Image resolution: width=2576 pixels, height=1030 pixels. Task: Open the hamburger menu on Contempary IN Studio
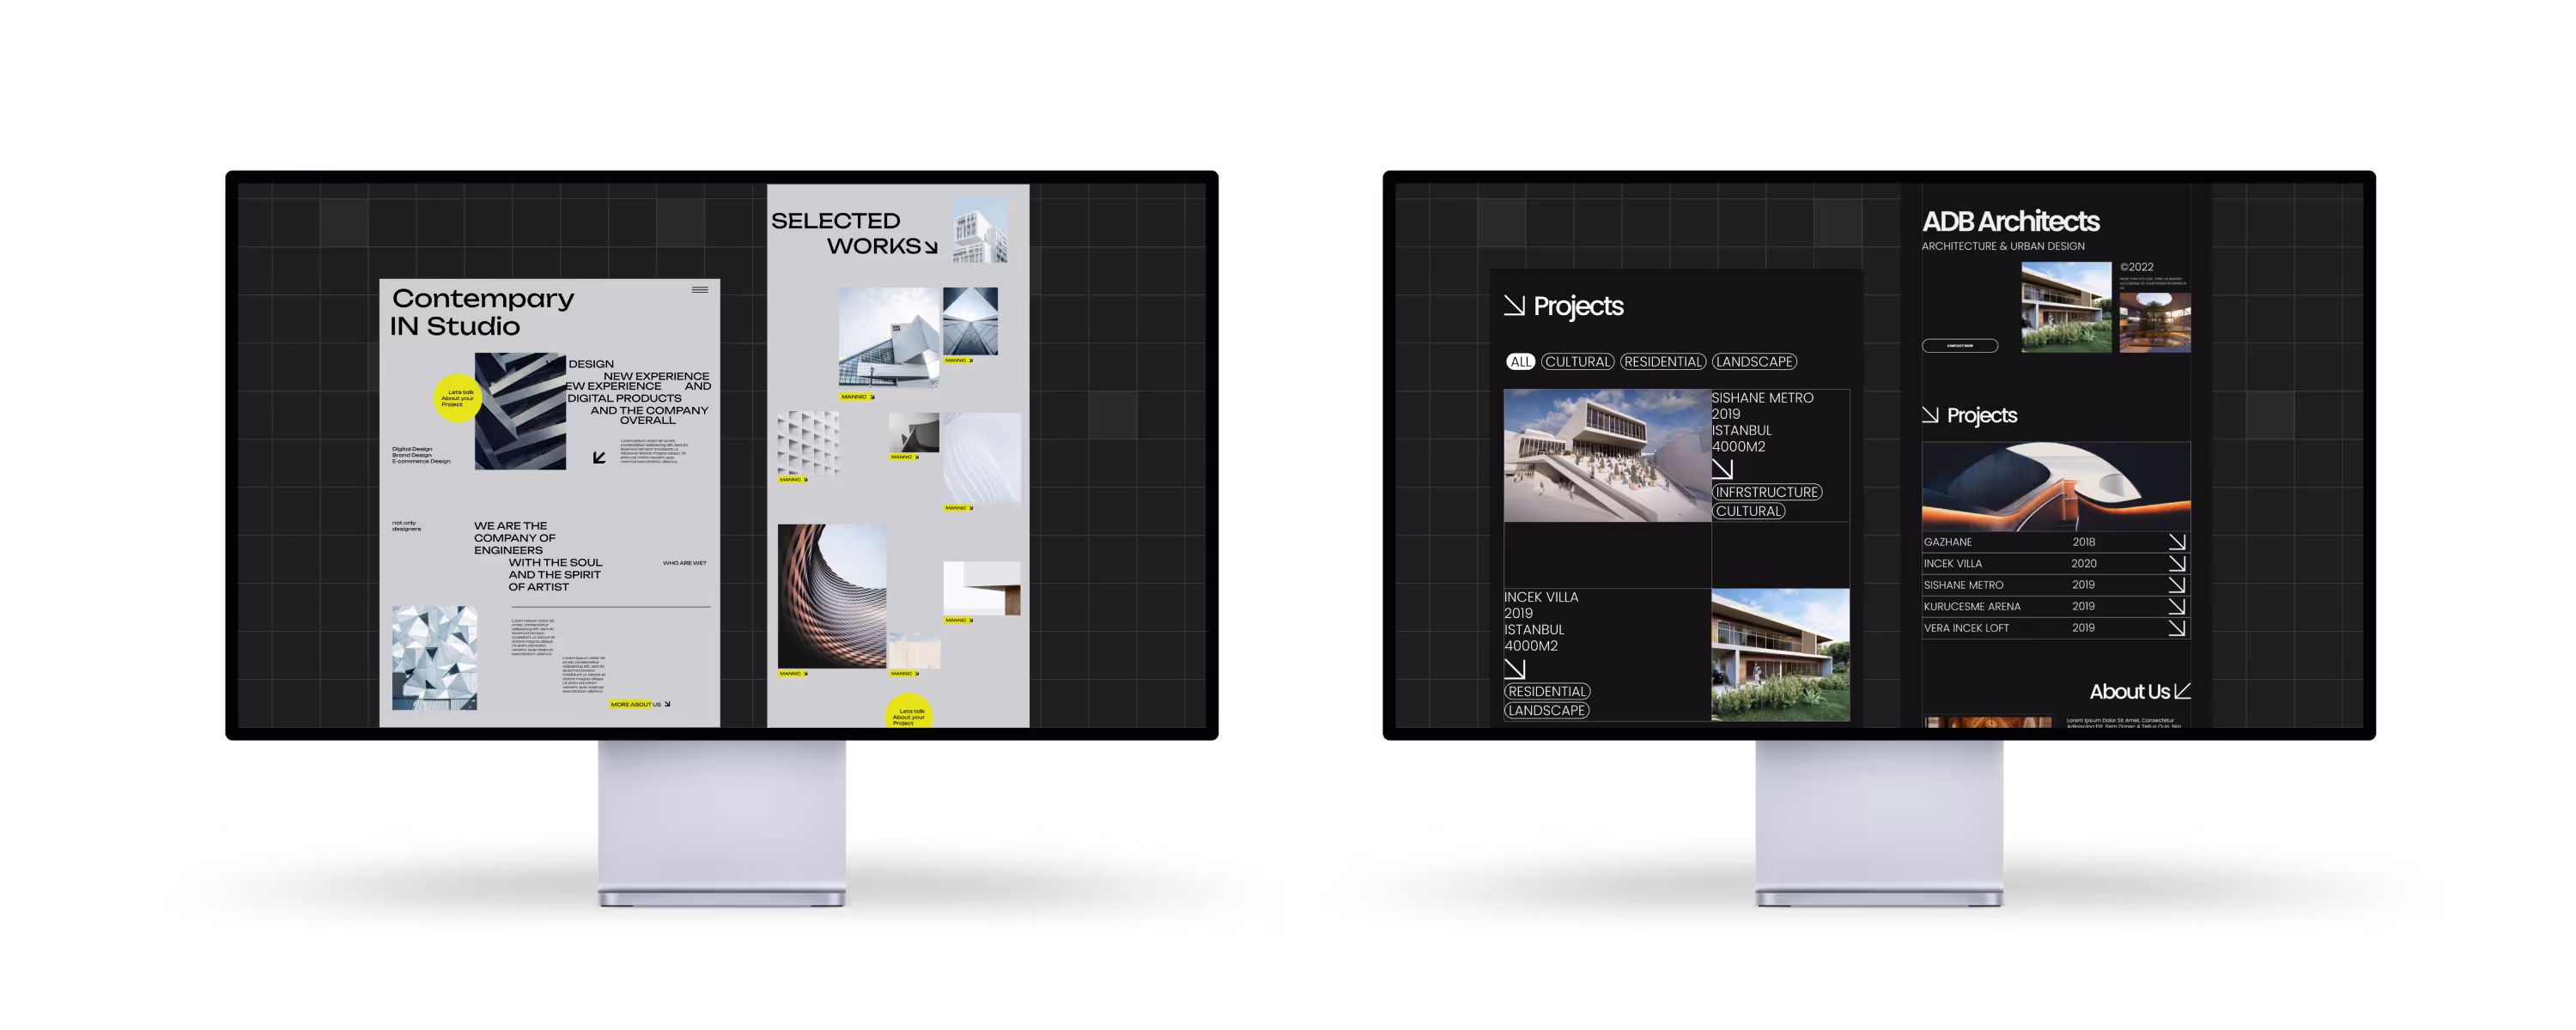(x=700, y=290)
